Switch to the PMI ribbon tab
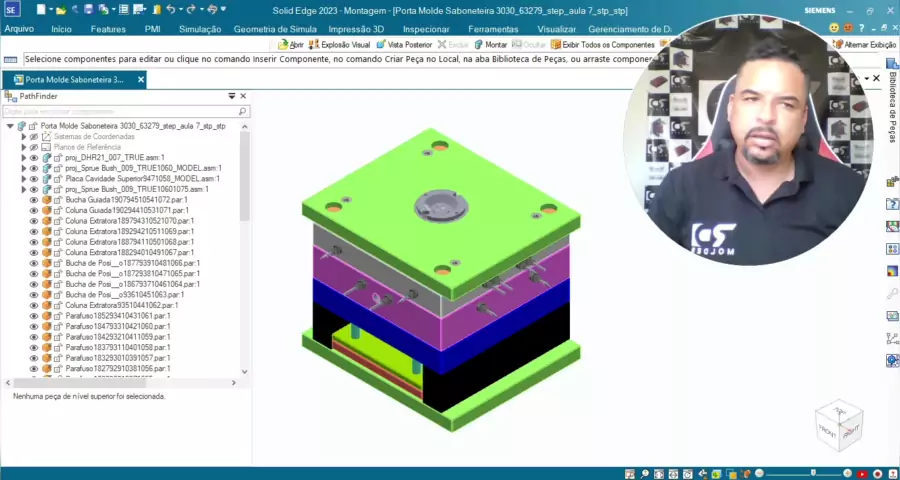The image size is (900, 480). coord(153,29)
